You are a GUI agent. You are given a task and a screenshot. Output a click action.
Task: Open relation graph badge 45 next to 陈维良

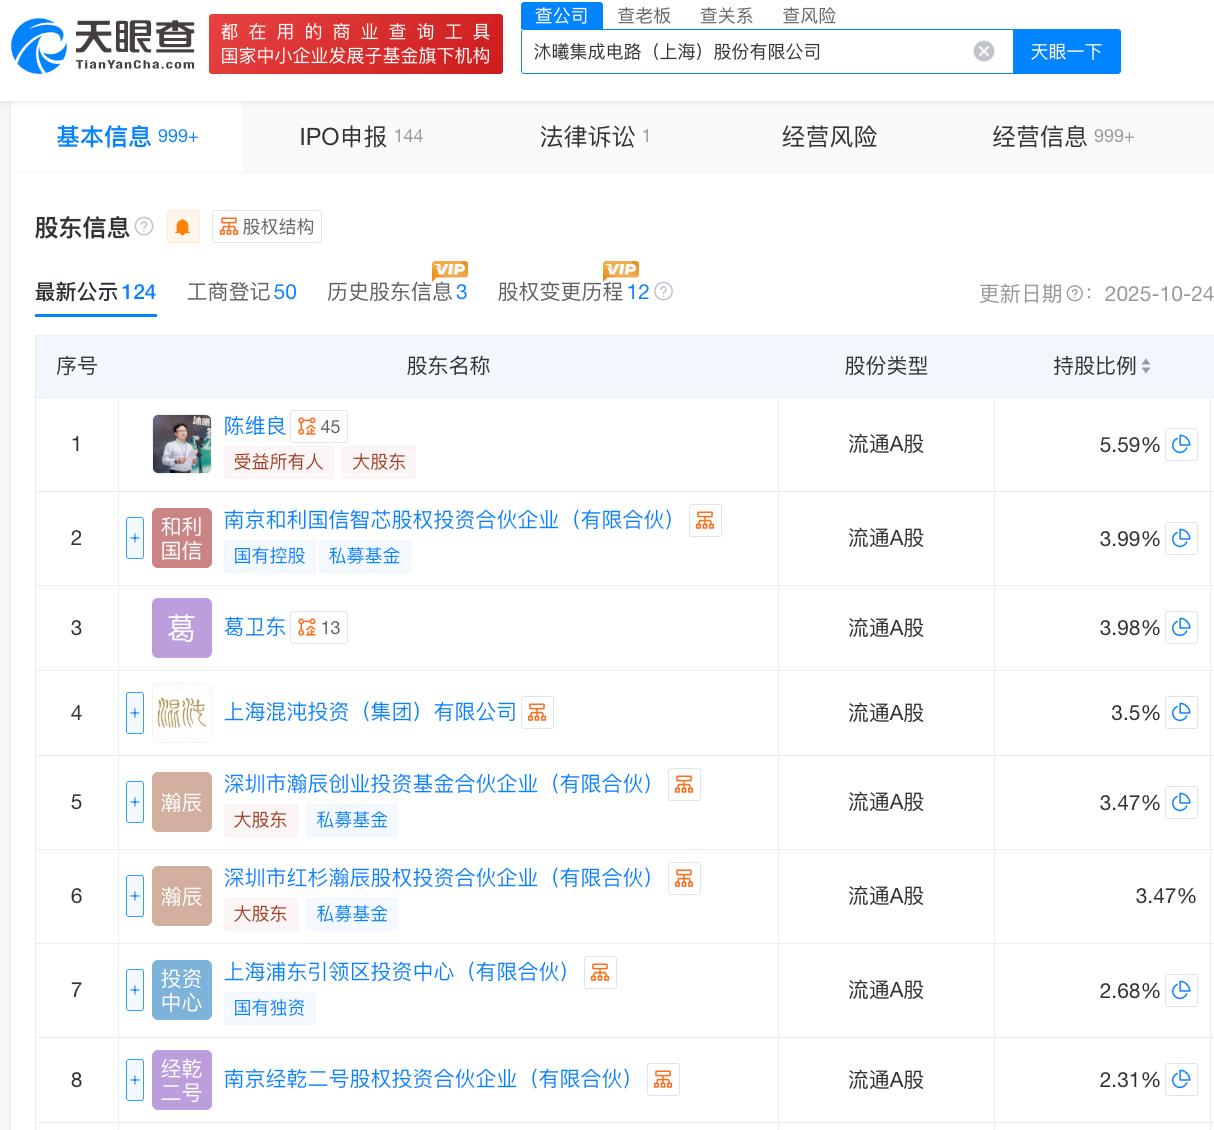click(x=319, y=427)
